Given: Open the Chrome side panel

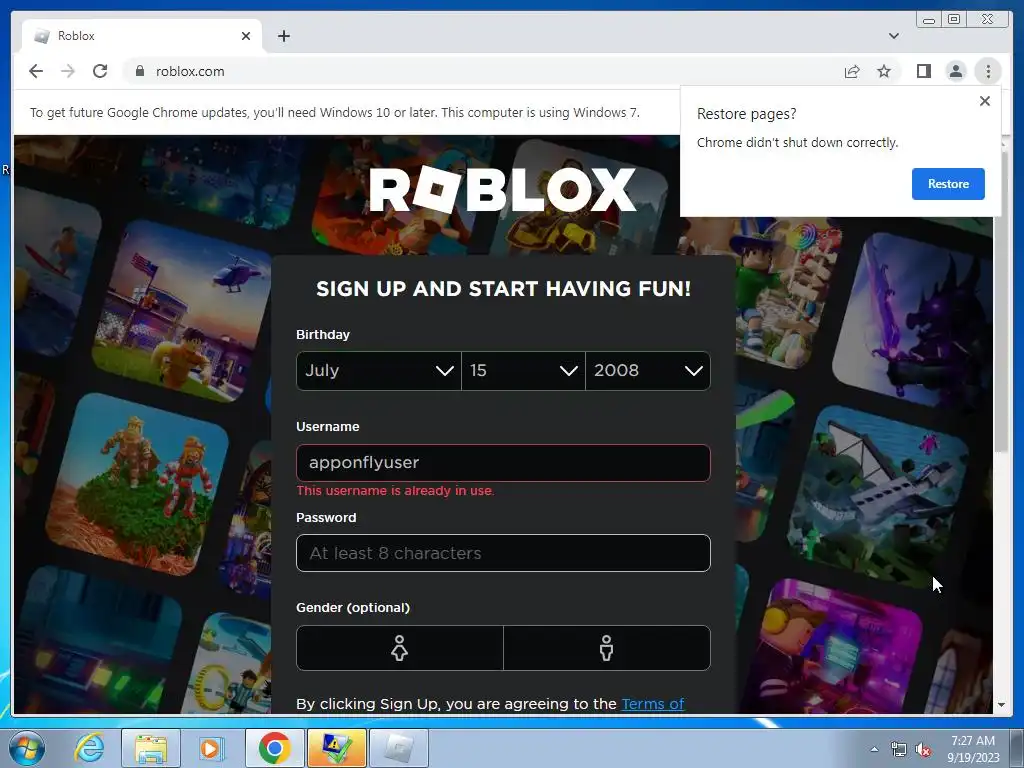Looking at the screenshot, I should click(x=923, y=71).
